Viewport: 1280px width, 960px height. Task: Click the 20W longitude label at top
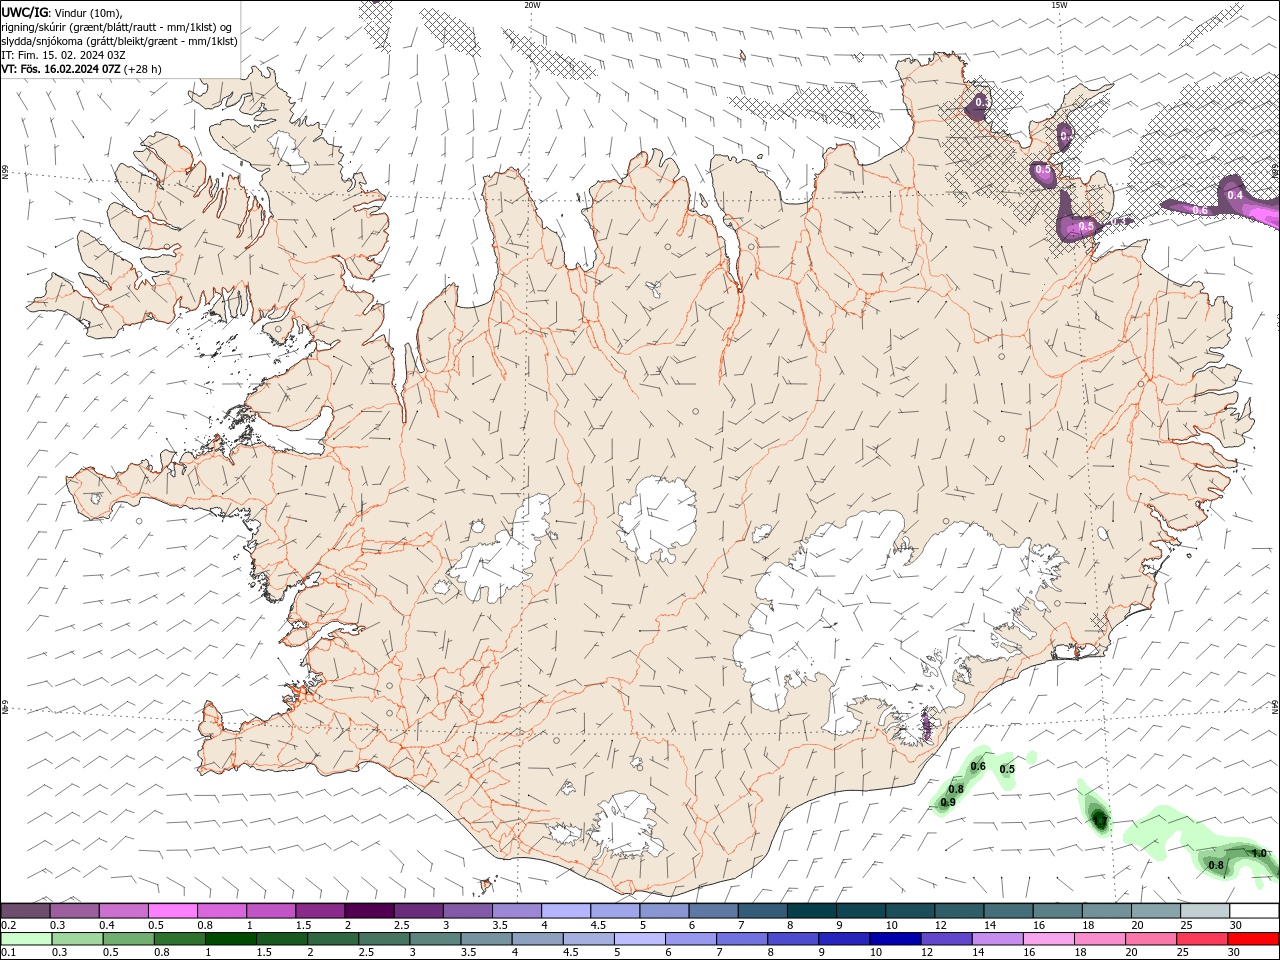[x=532, y=5]
